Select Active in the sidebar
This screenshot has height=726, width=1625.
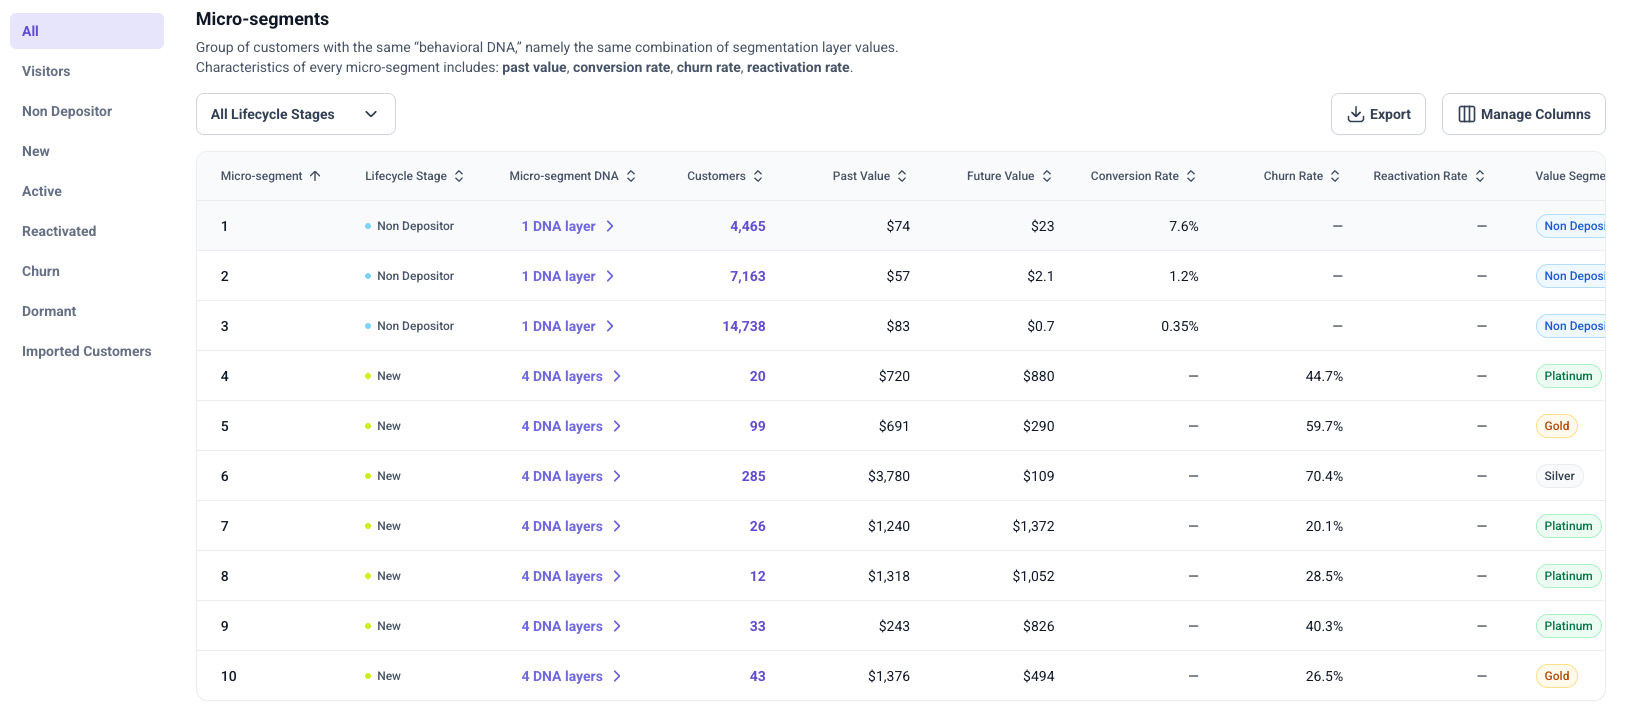87,191
